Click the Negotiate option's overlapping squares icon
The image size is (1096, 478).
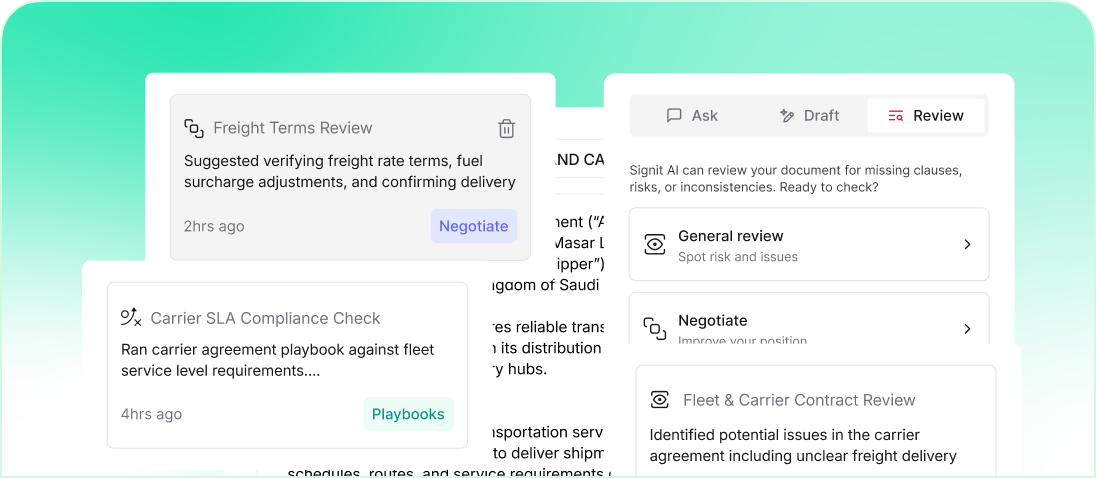[x=655, y=328]
